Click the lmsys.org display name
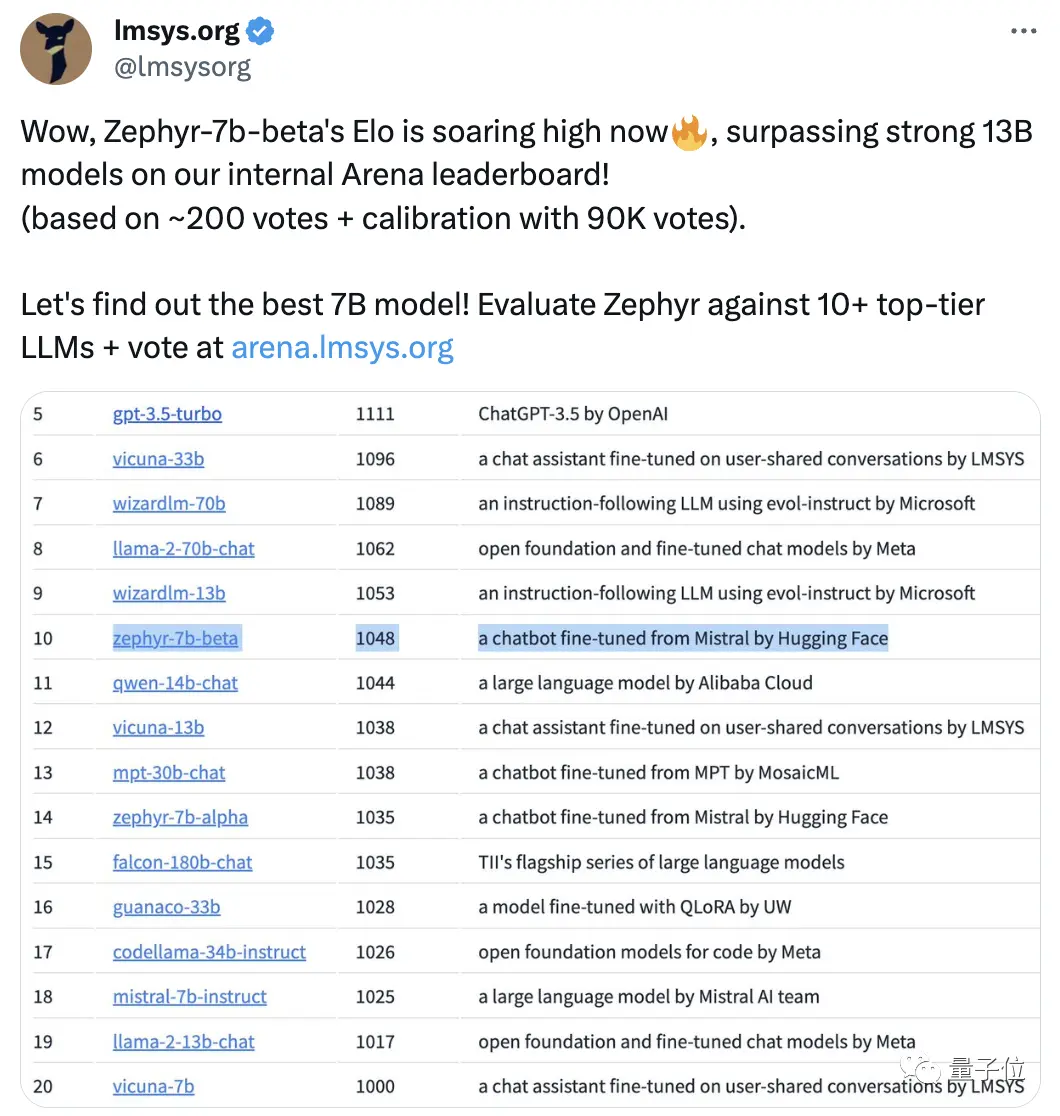The image size is (1060, 1116). pyautogui.click(x=177, y=31)
